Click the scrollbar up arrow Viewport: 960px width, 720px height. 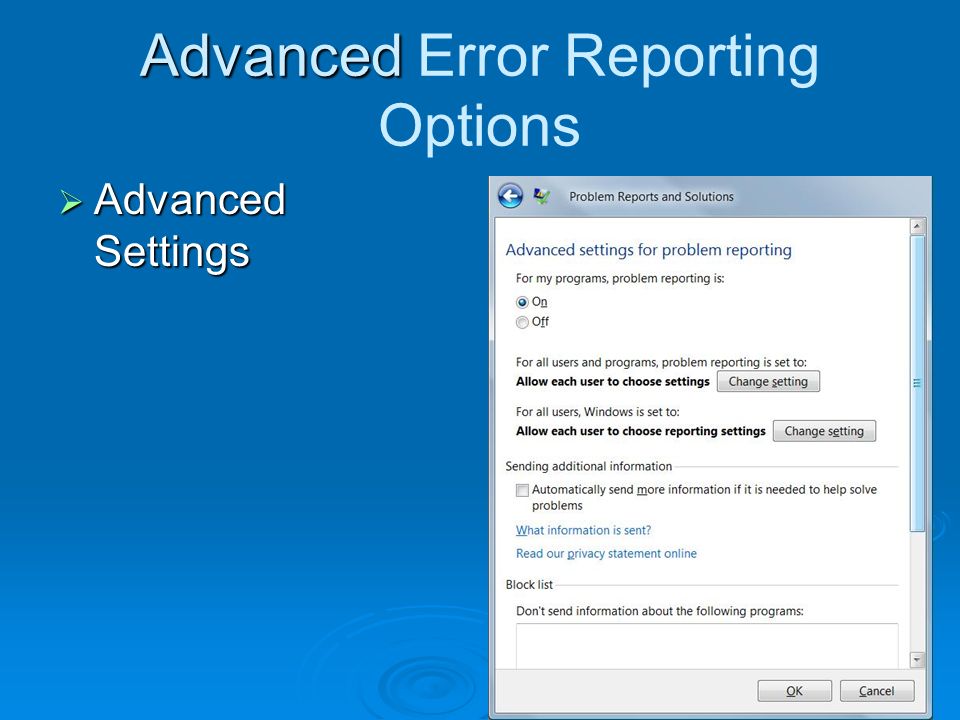pos(917,227)
